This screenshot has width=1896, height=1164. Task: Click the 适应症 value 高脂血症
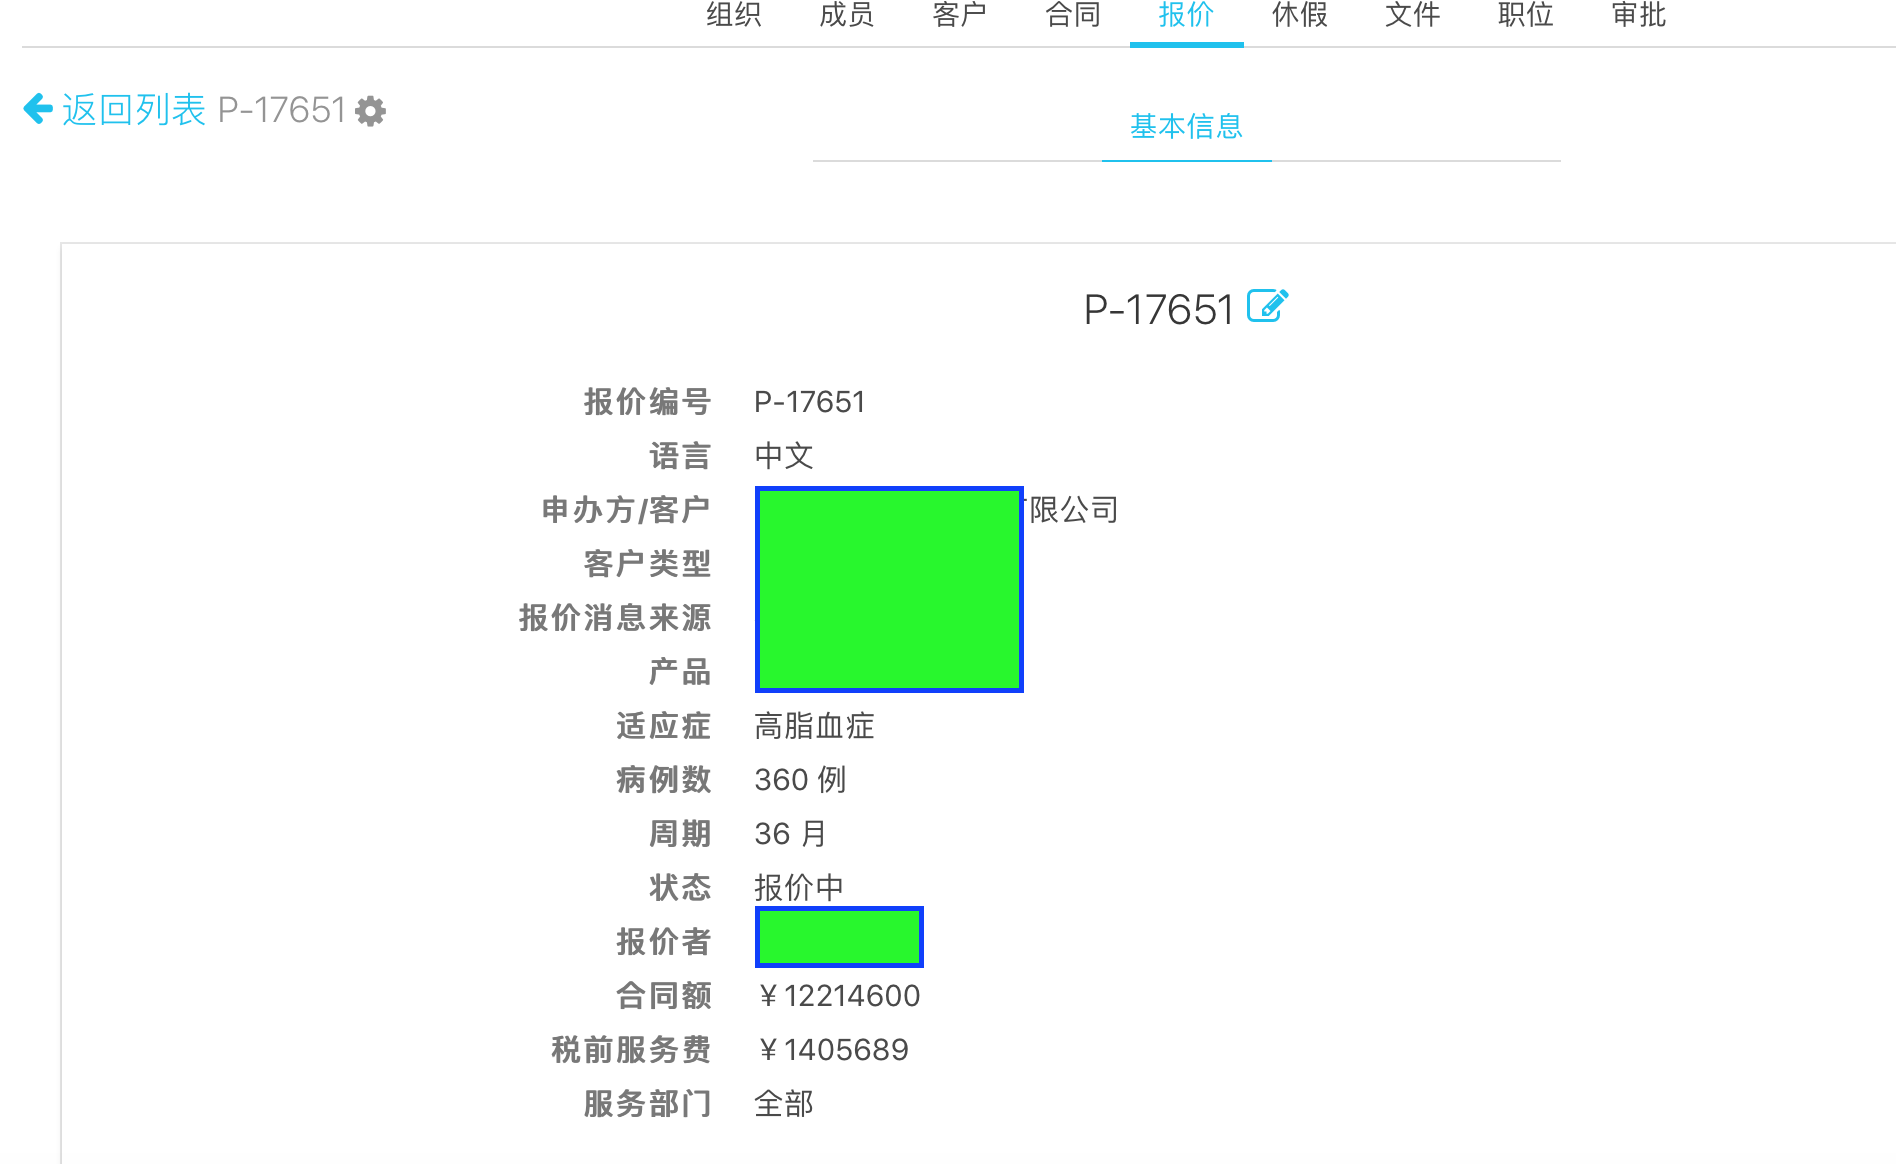[814, 726]
